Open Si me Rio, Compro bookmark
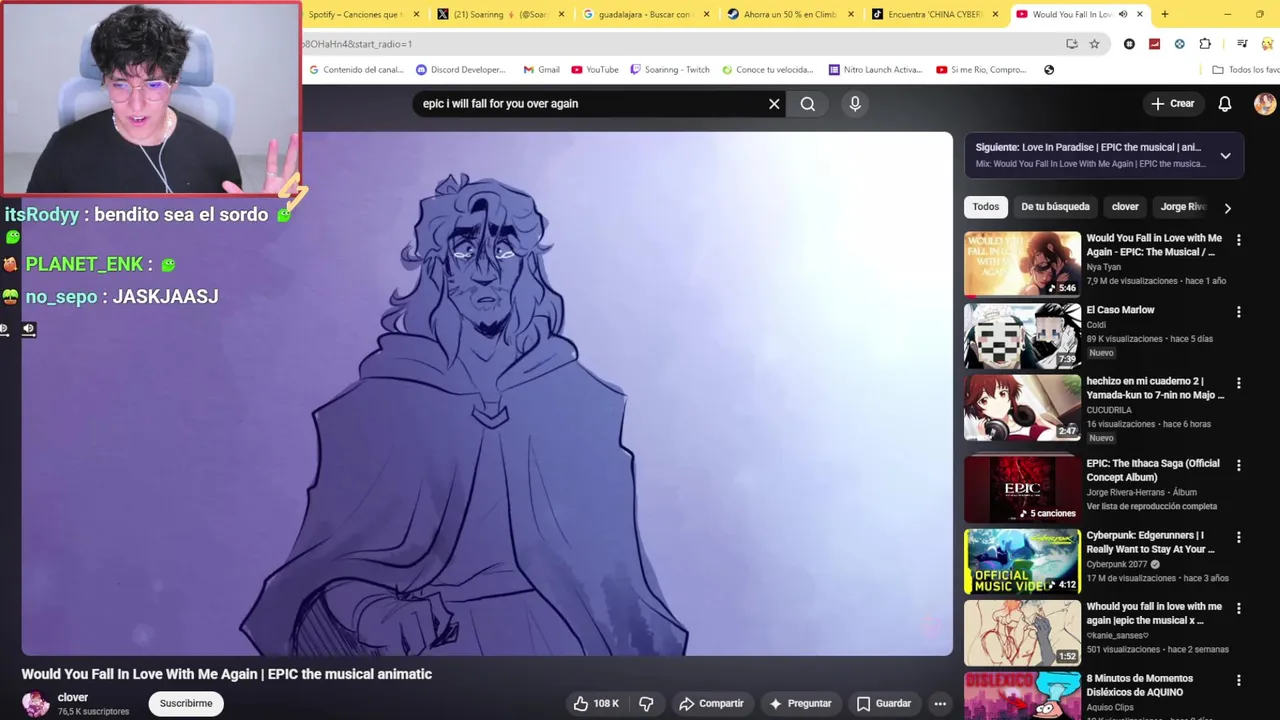 (x=981, y=70)
